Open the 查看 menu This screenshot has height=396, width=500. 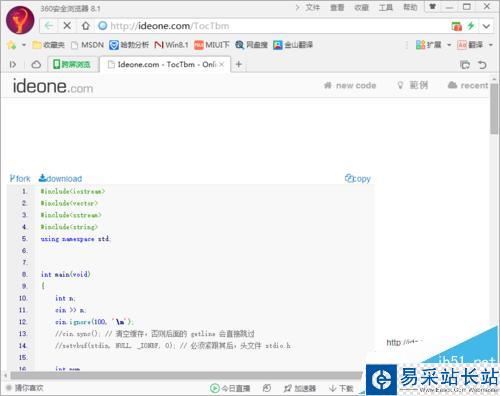click(337, 7)
